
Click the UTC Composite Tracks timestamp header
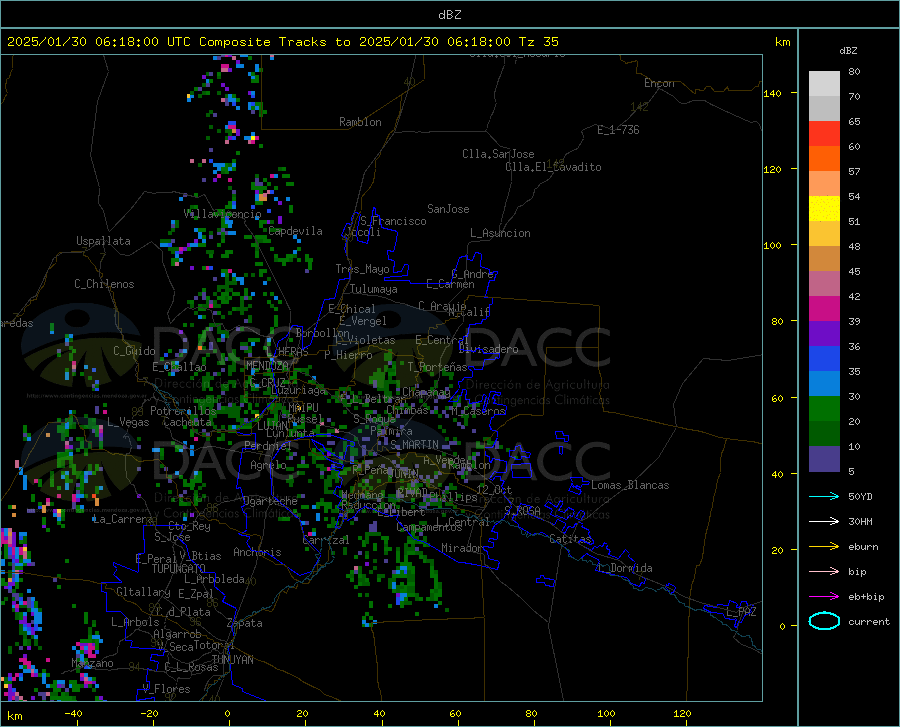[283, 42]
